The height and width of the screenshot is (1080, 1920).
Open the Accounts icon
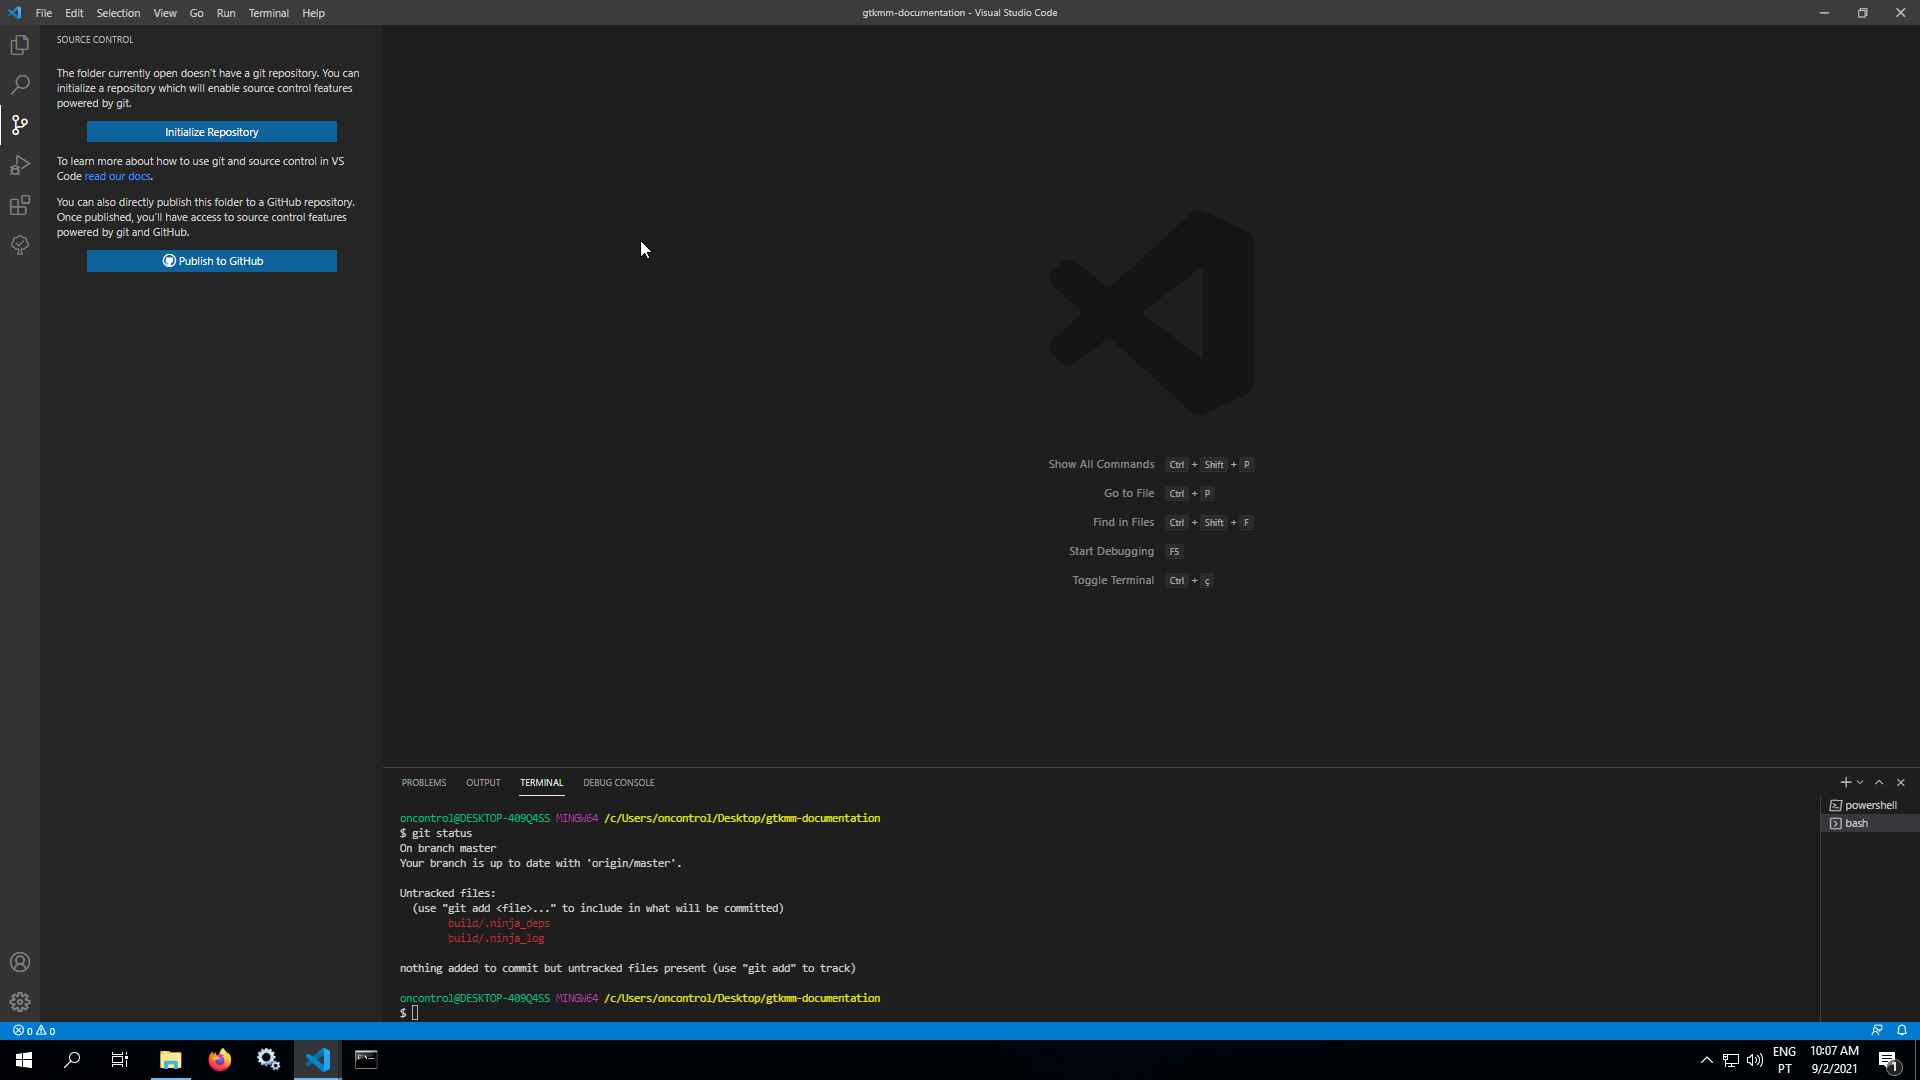pos(20,961)
